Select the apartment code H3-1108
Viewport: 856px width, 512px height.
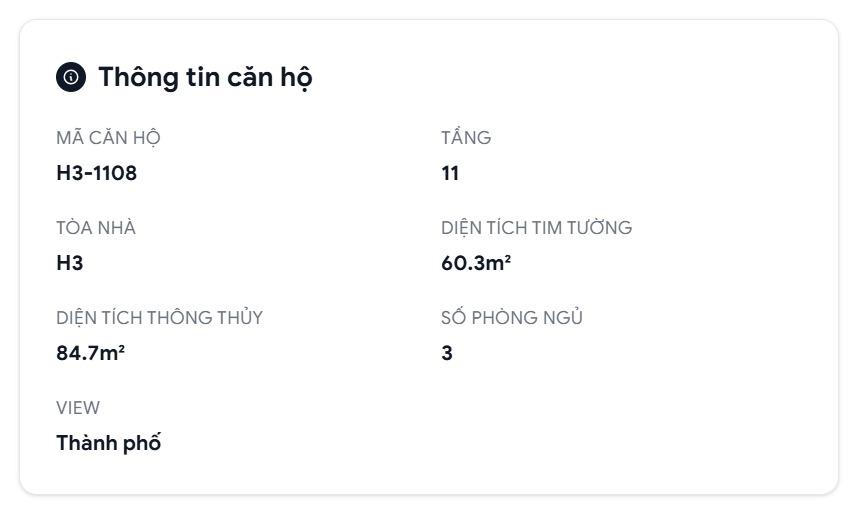(x=96, y=173)
